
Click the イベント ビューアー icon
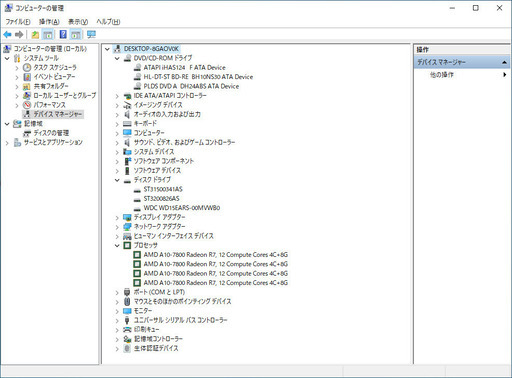27,77
